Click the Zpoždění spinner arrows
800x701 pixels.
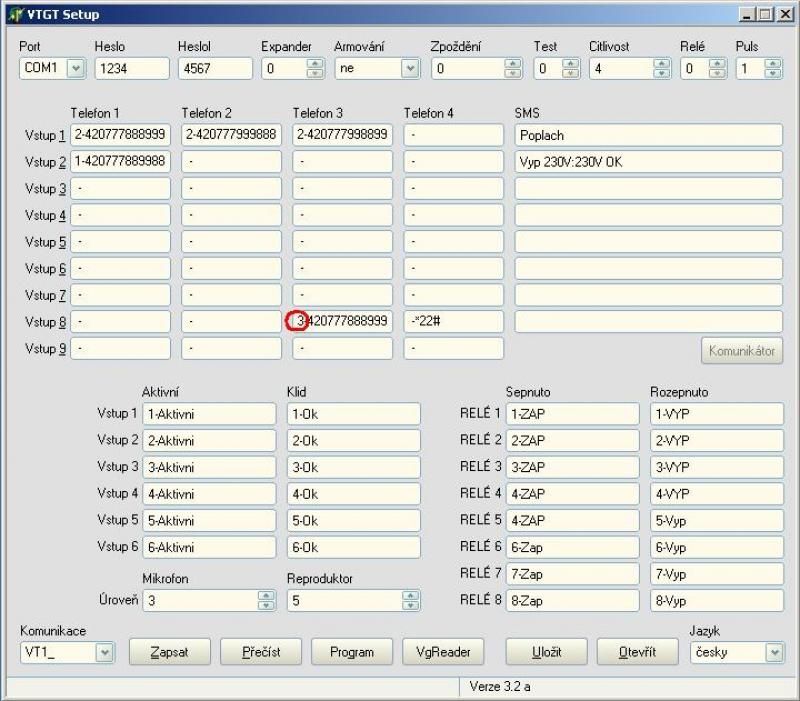click(513, 69)
